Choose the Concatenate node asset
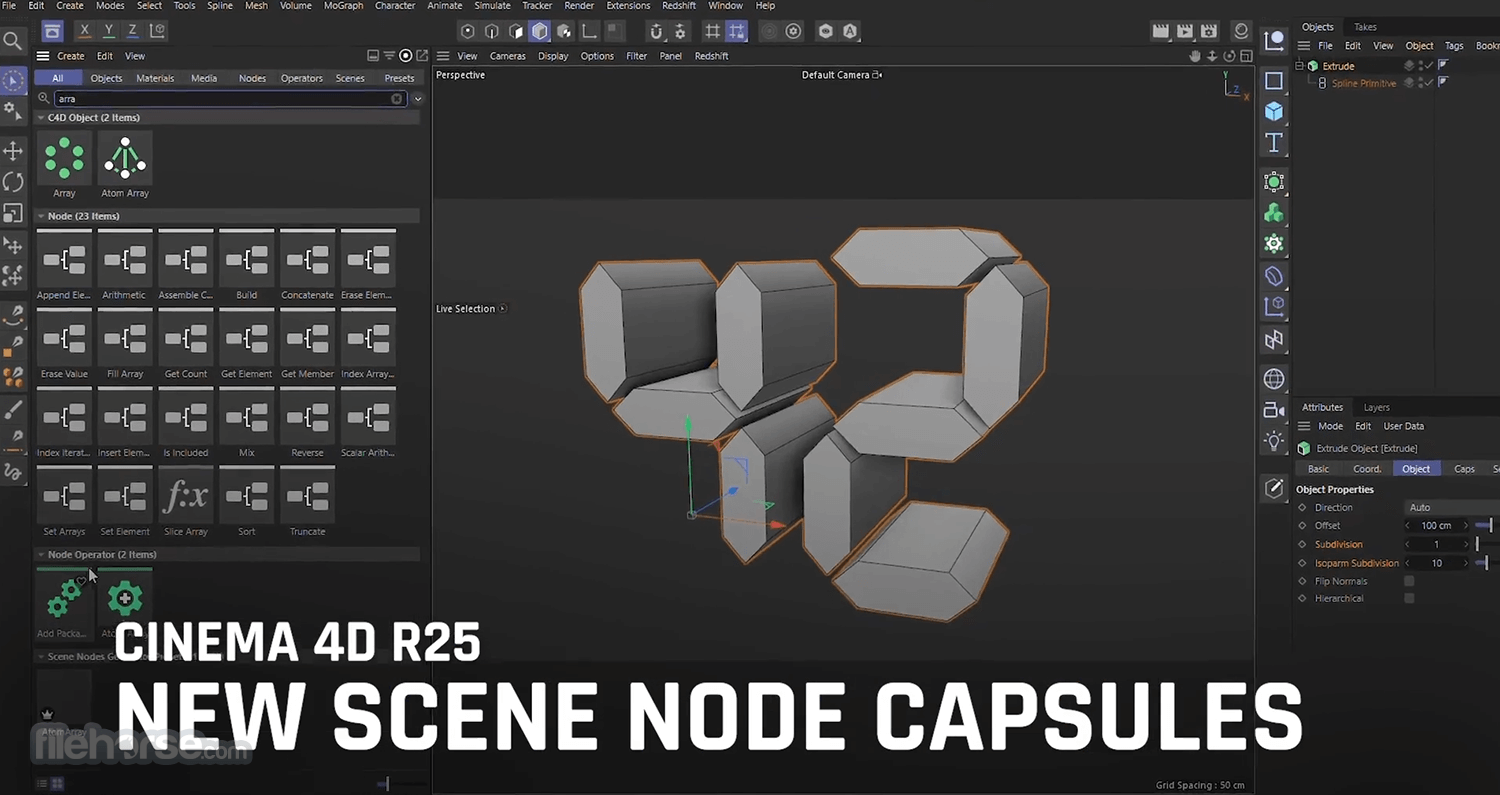The image size is (1500, 795). [307, 266]
